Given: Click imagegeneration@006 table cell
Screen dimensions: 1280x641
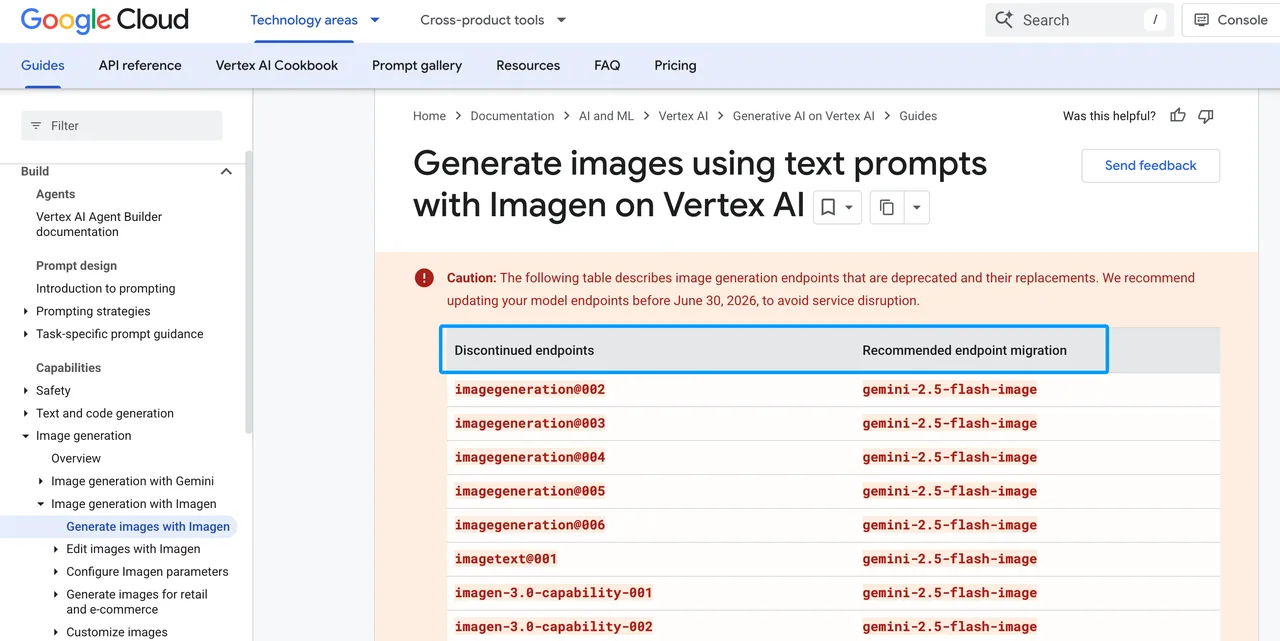Looking at the screenshot, I should pyautogui.click(x=530, y=525).
